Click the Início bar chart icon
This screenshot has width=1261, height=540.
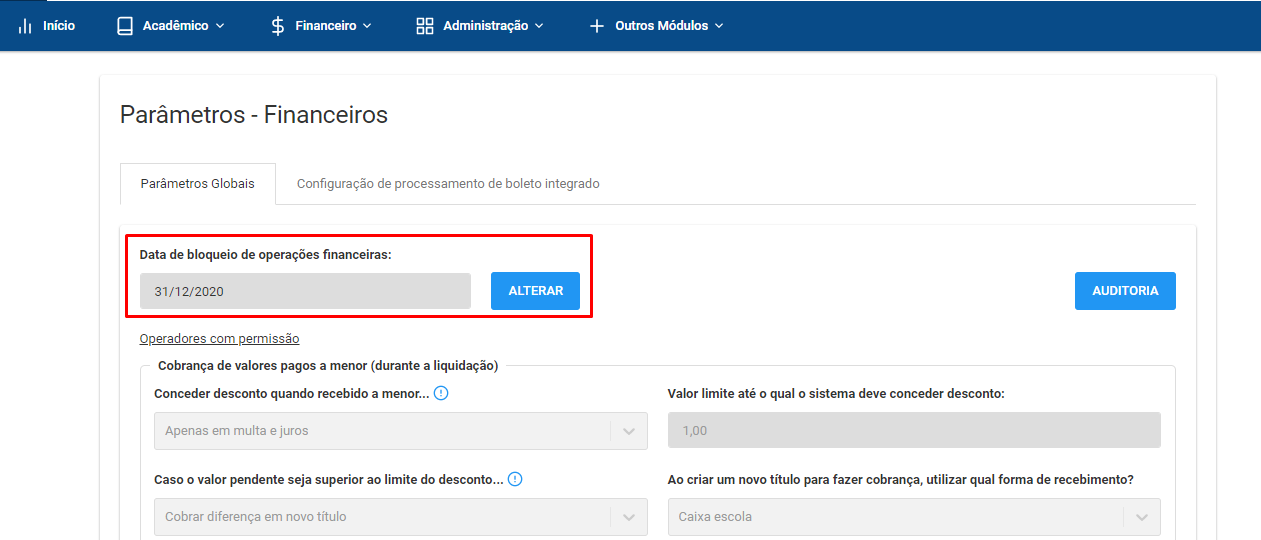coord(26,26)
